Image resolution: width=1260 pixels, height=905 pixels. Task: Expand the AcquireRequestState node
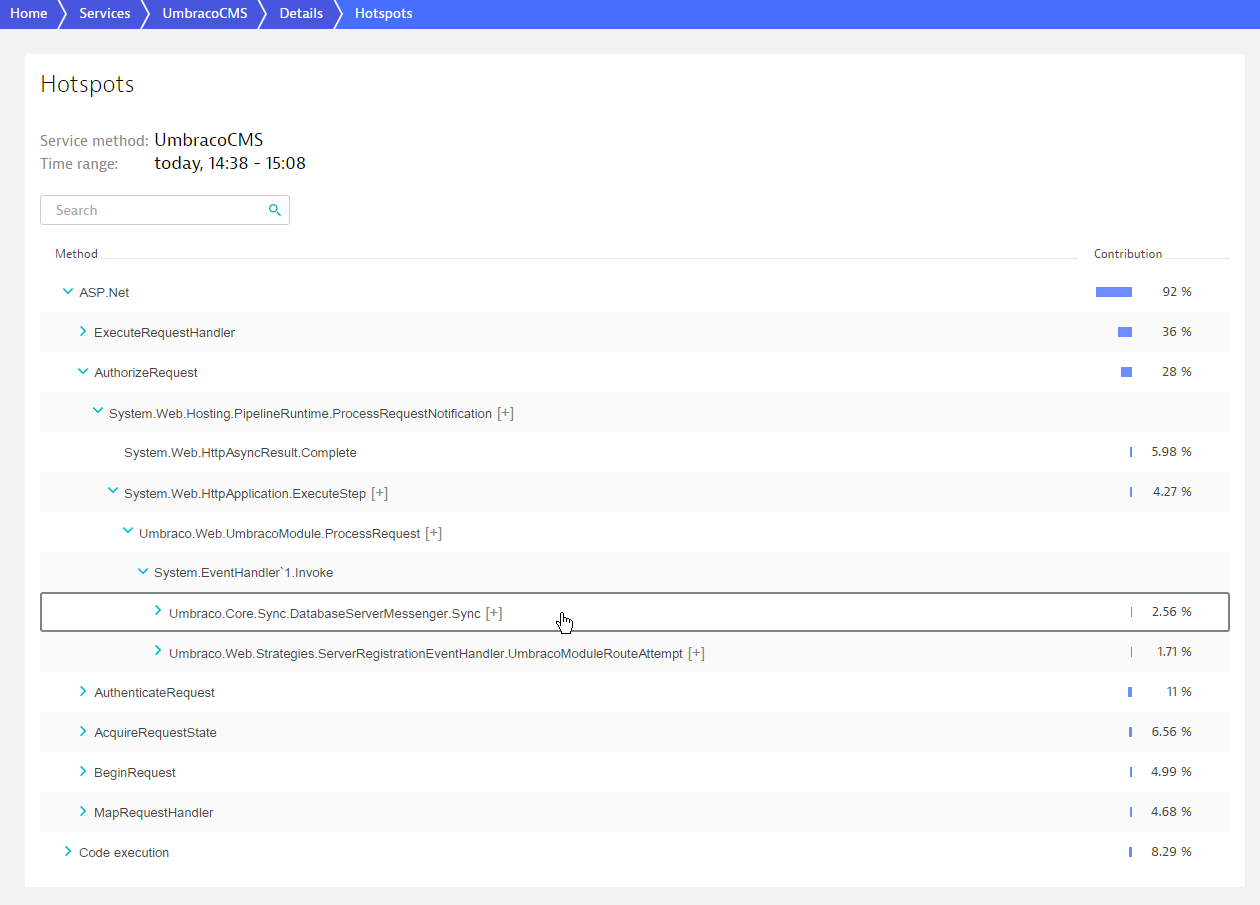click(83, 731)
